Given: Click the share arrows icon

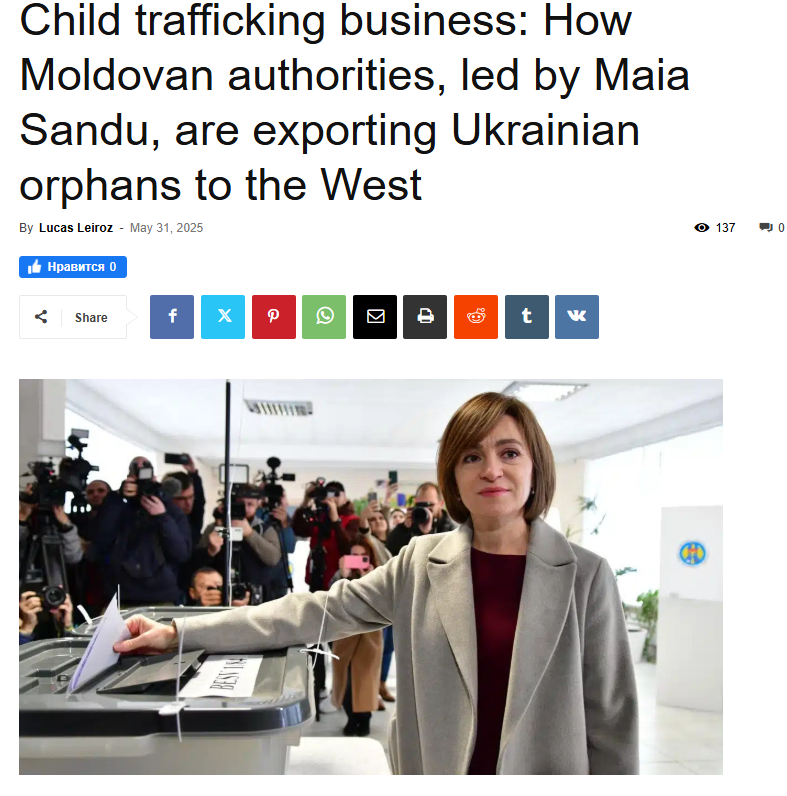Looking at the screenshot, I should pos(41,317).
